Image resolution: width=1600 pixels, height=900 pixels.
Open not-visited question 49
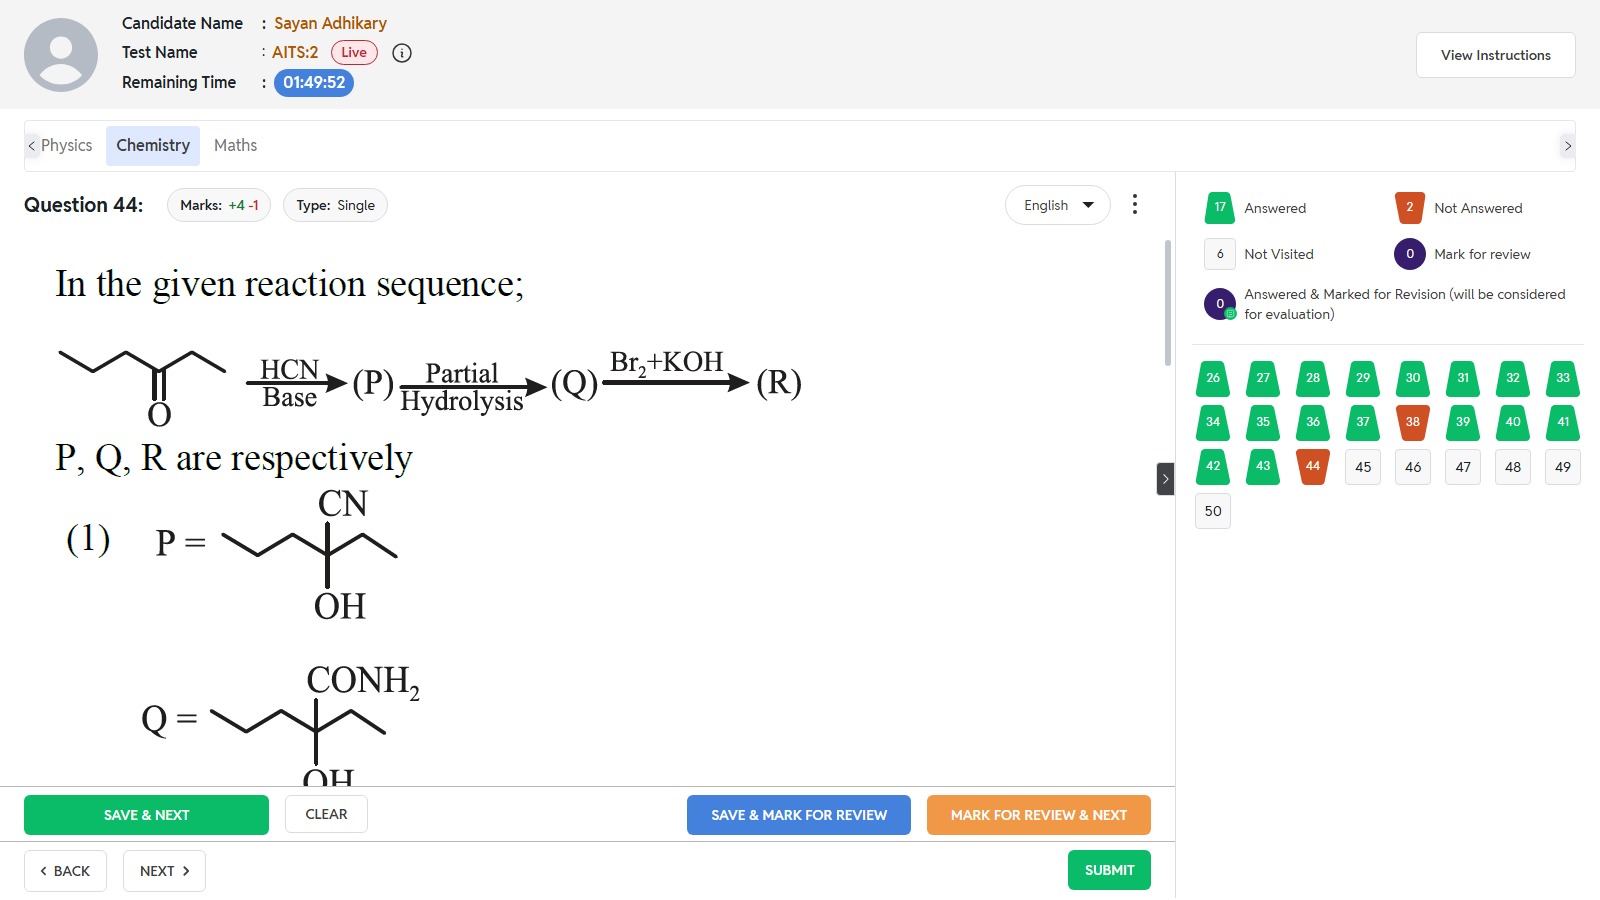point(1563,467)
